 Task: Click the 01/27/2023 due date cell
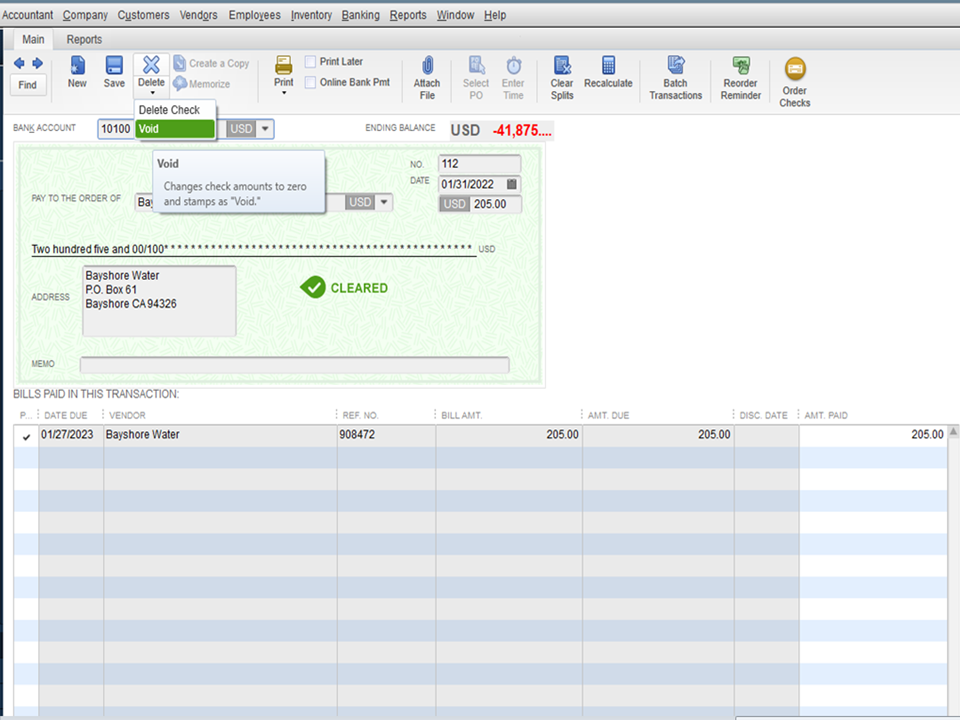(71, 435)
